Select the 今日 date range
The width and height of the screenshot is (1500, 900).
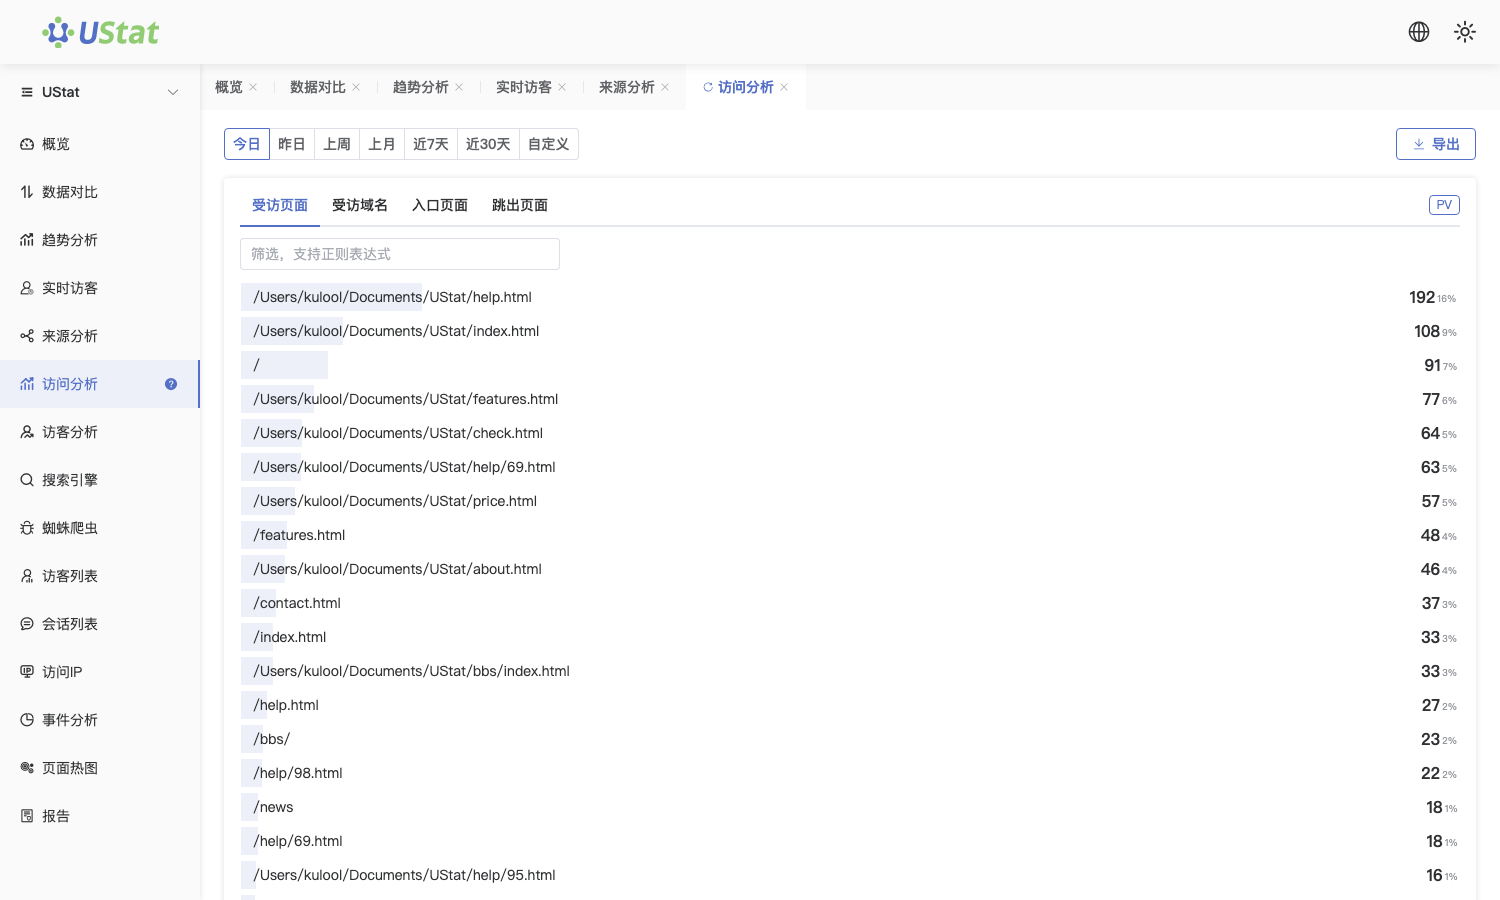tap(247, 144)
